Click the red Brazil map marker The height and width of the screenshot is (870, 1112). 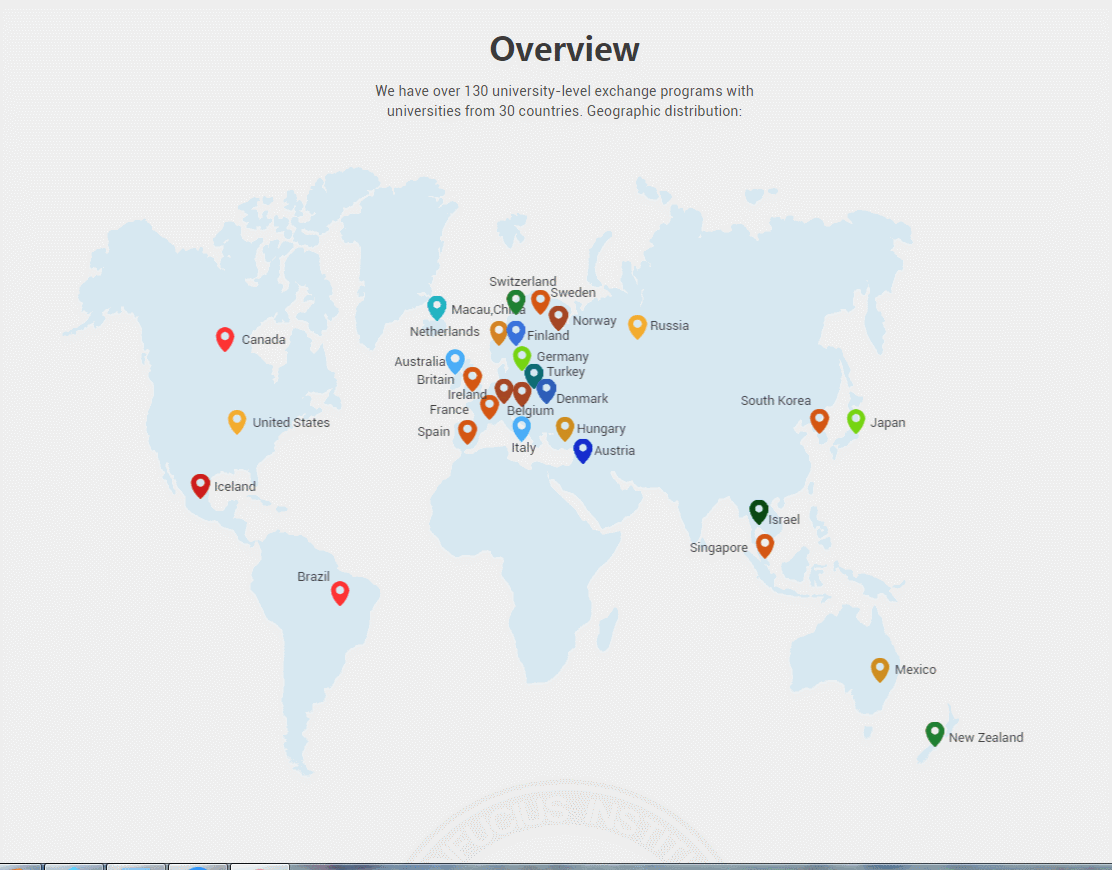[x=340, y=592]
